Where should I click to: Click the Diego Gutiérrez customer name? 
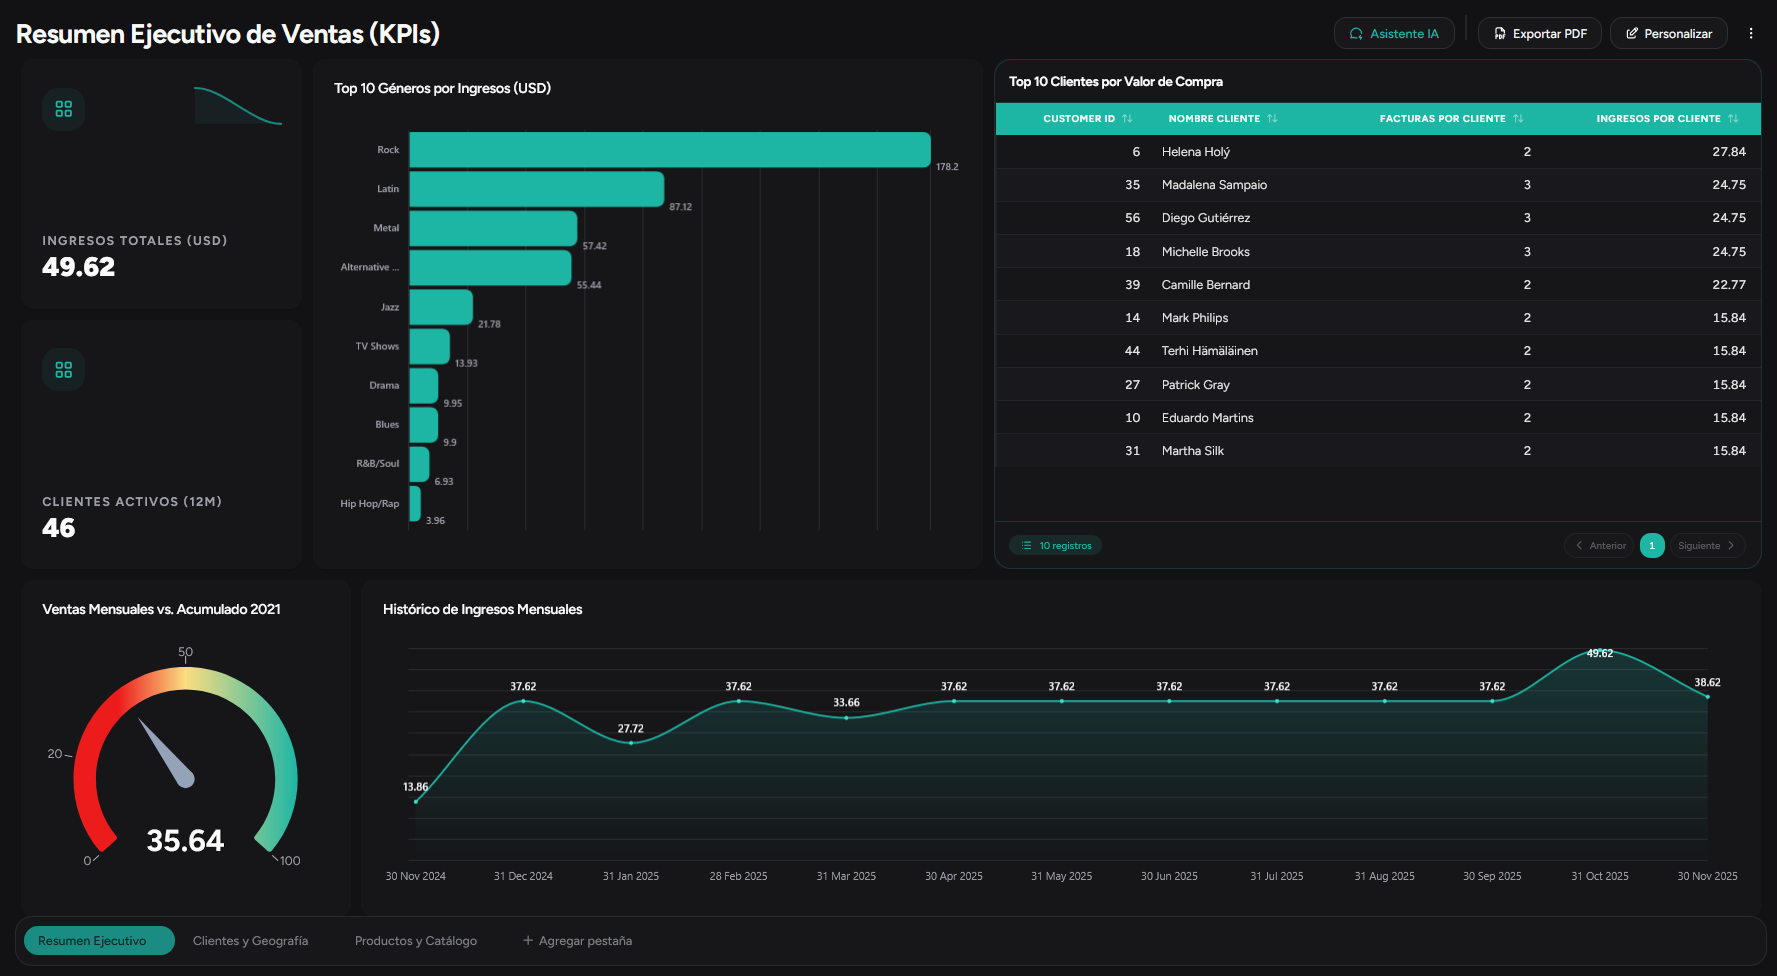point(1206,218)
